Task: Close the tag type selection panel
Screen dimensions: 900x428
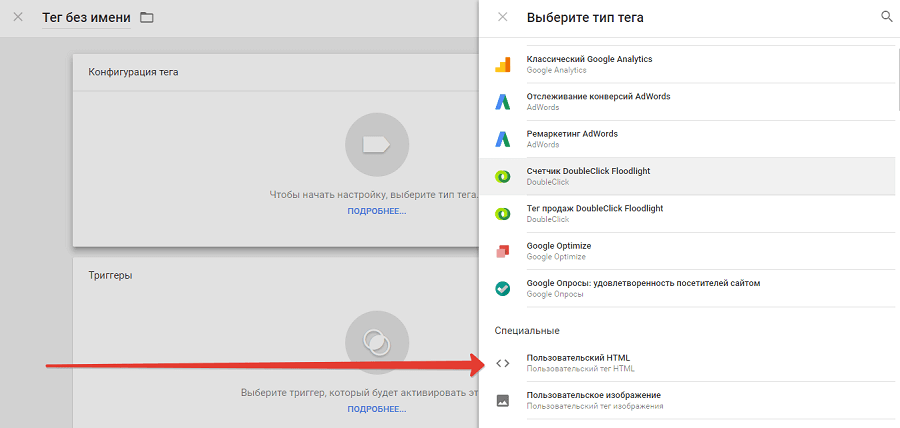Action: coord(503,17)
